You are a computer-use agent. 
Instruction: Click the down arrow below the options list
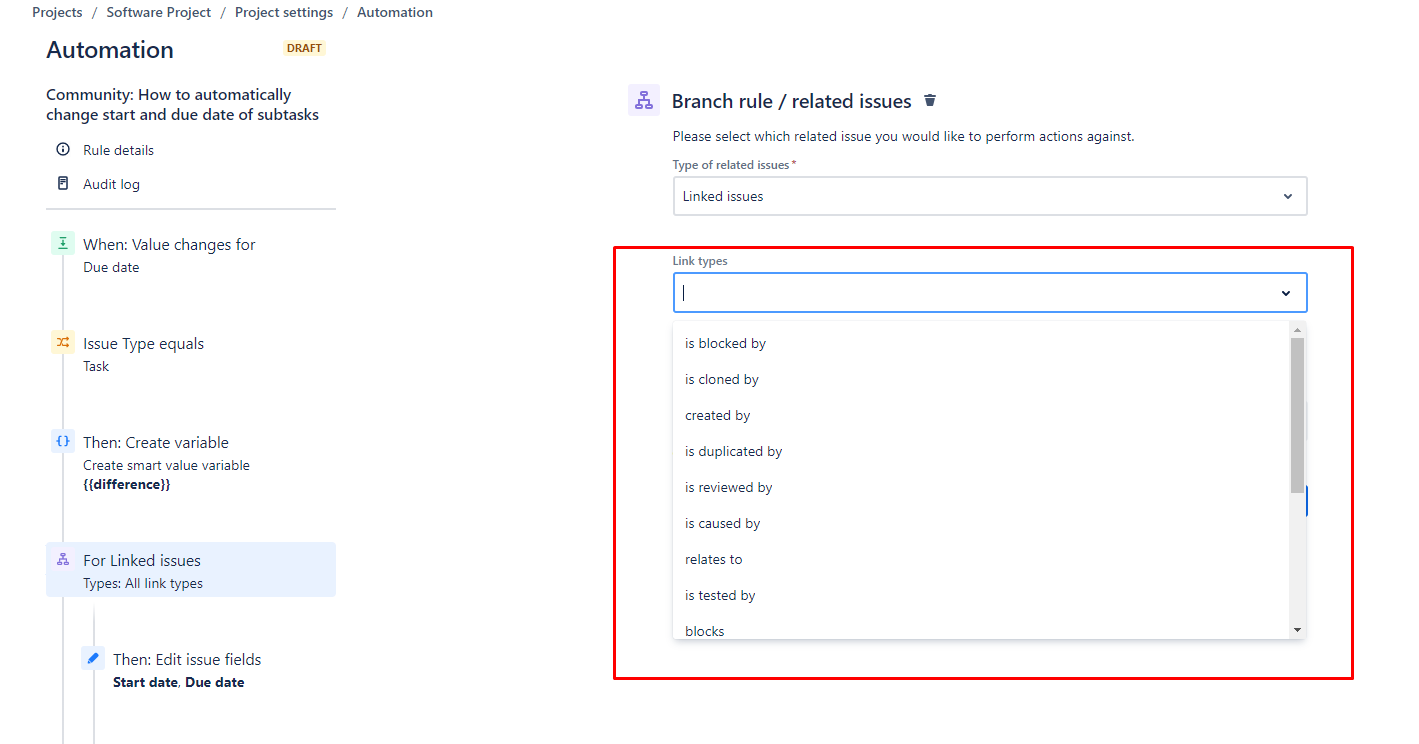(1297, 628)
